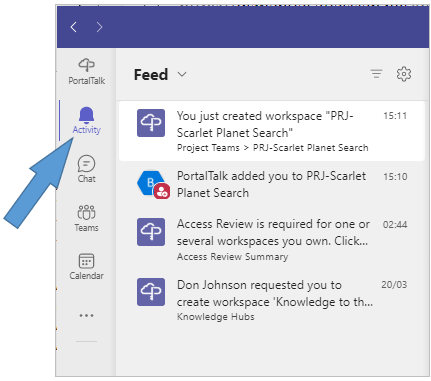Click the Feed heading

tap(151, 74)
